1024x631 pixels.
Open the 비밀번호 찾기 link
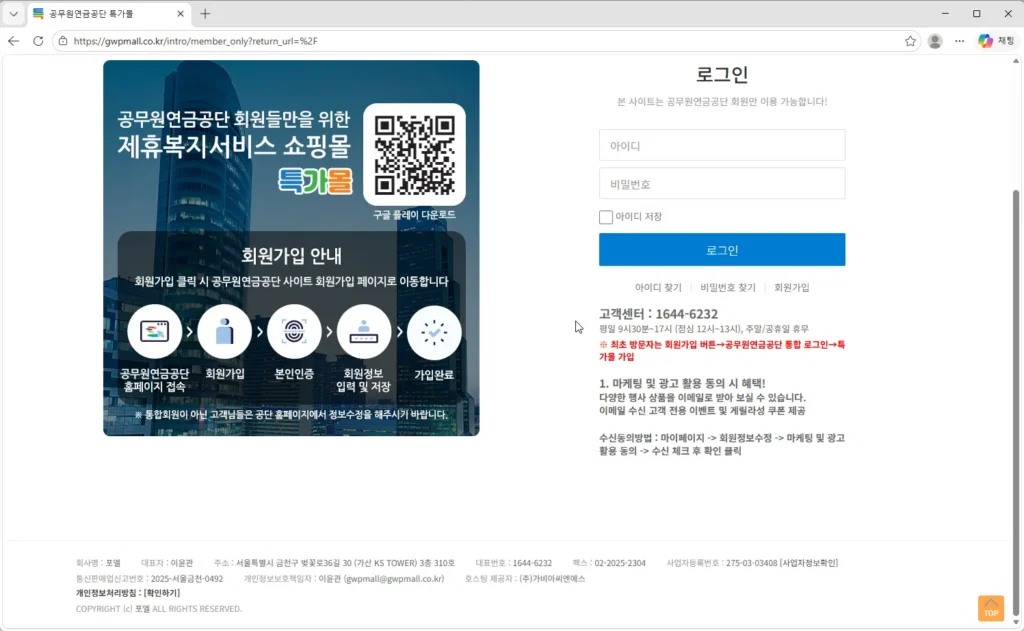(x=727, y=287)
